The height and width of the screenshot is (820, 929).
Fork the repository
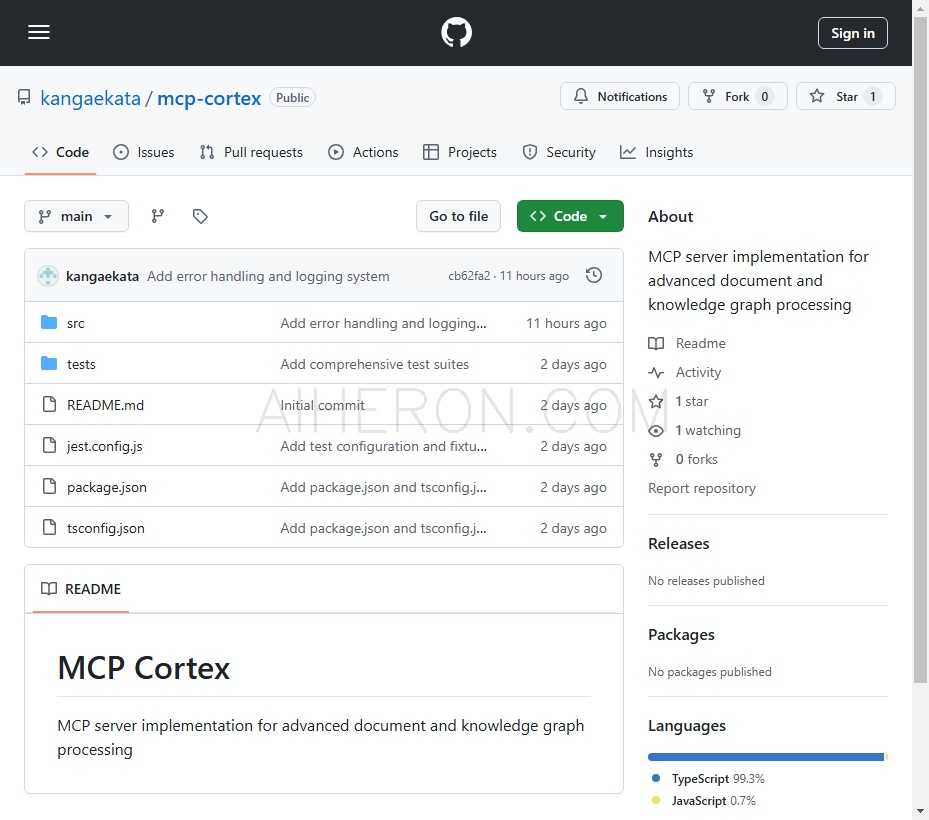(737, 97)
